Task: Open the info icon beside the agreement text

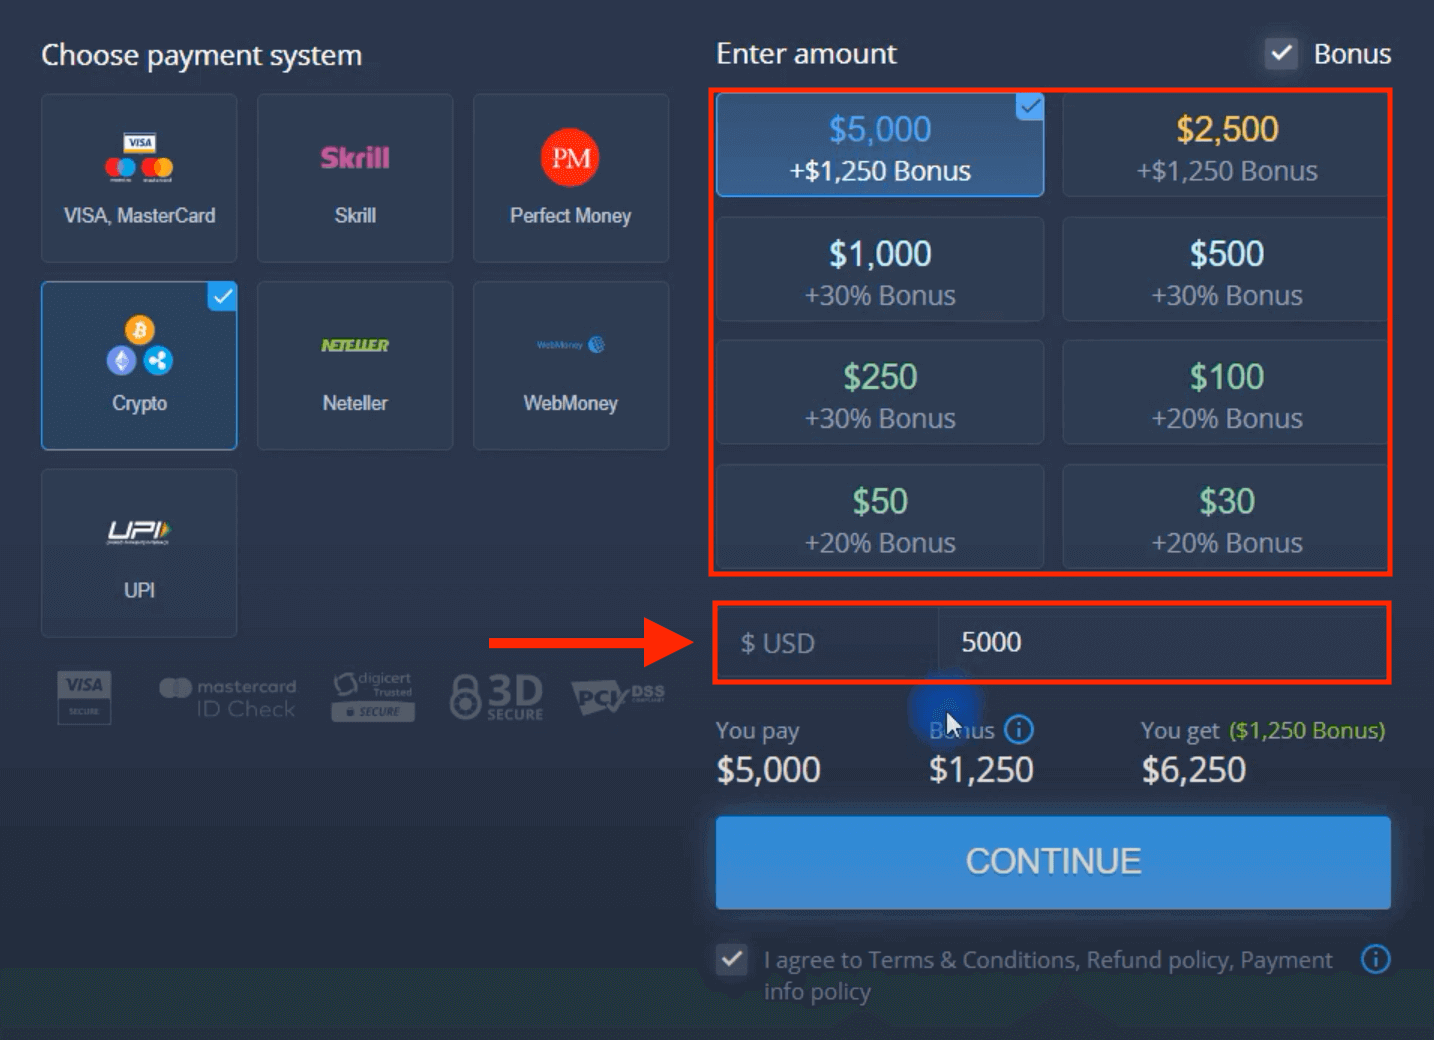Action: [1374, 959]
